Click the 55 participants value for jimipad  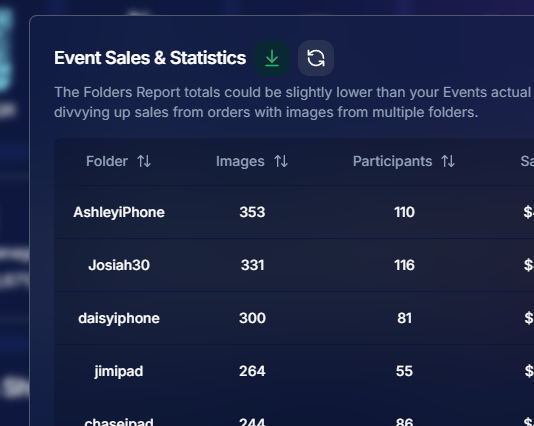coord(404,371)
